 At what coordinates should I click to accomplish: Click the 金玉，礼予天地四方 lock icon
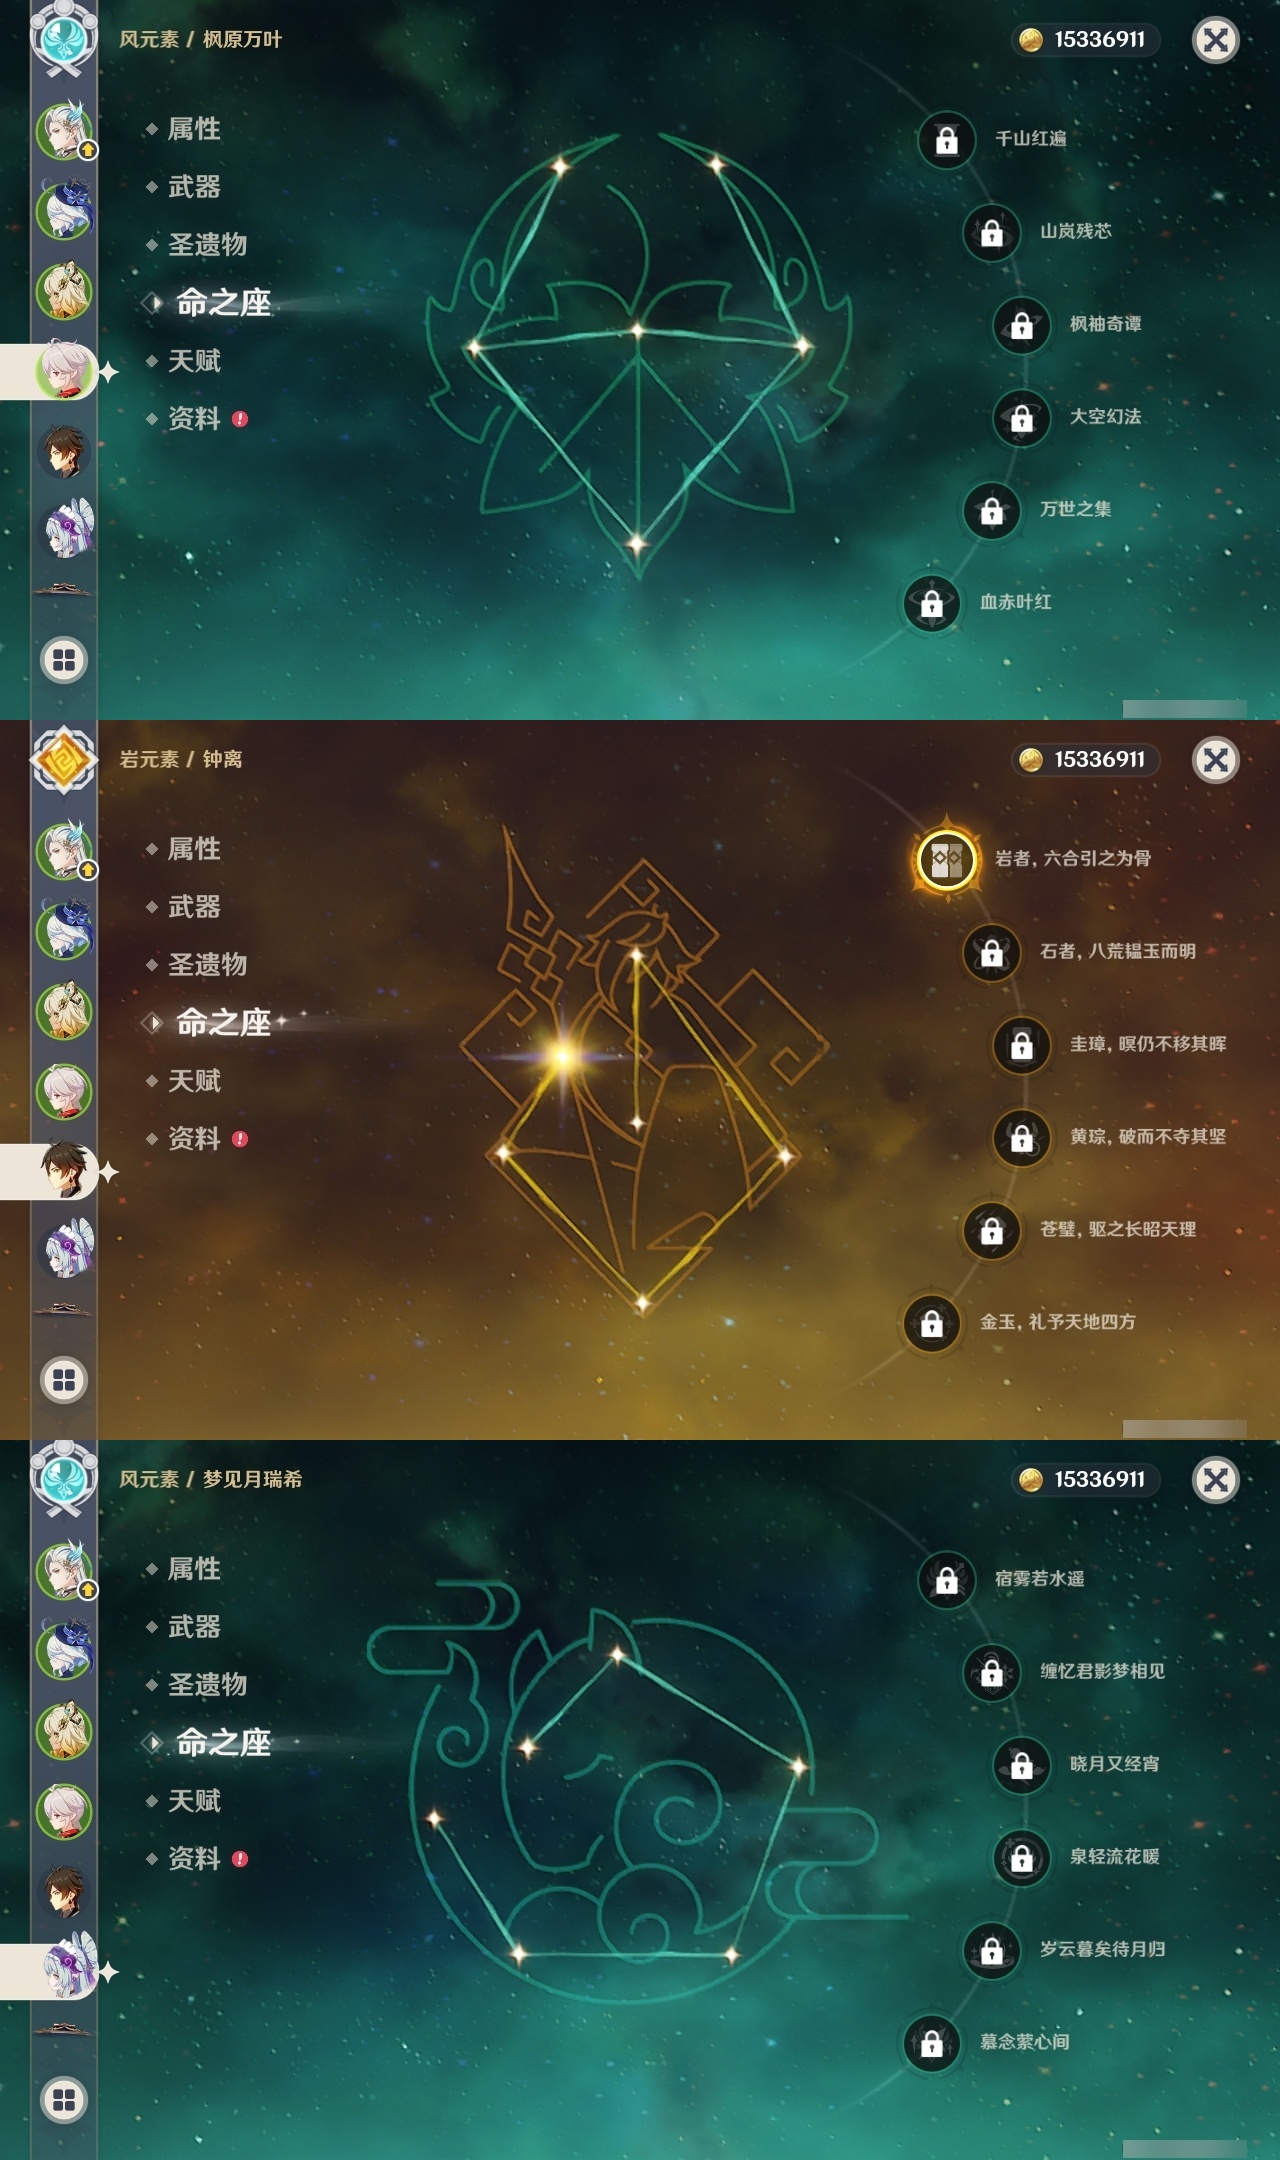click(x=931, y=1323)
